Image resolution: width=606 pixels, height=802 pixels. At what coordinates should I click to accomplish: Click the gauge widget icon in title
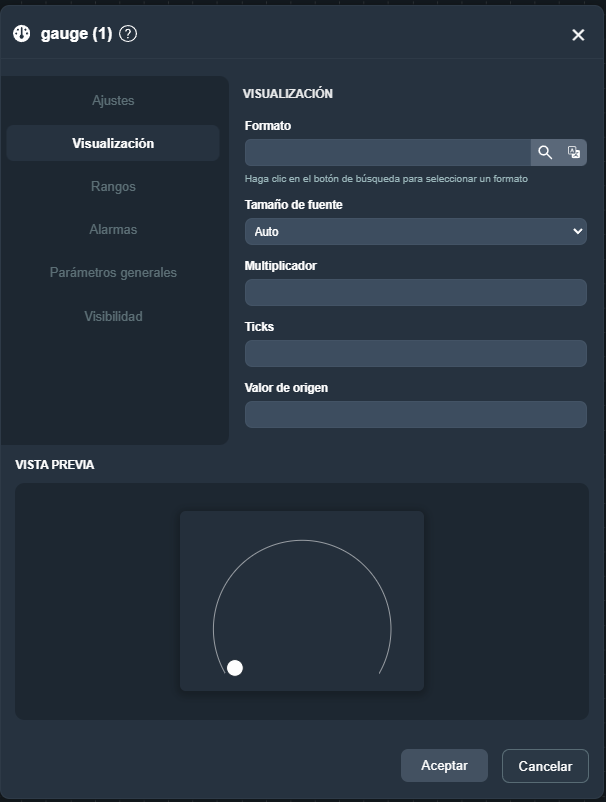pos(22,34)
